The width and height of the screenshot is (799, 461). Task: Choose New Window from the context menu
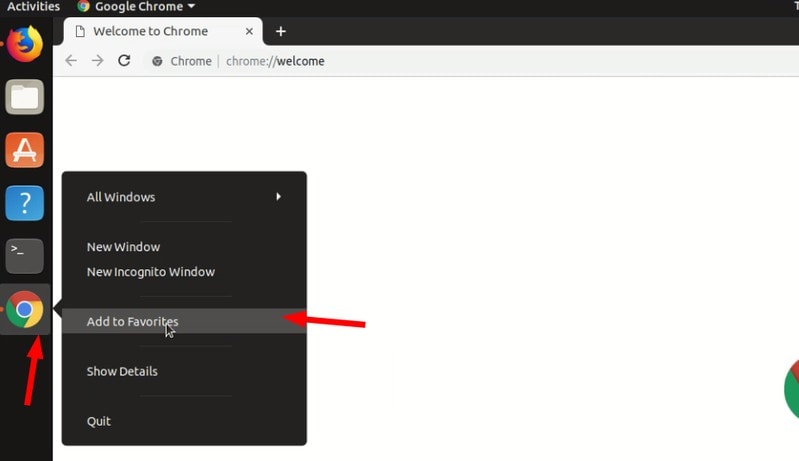click(x=184, y=247)
